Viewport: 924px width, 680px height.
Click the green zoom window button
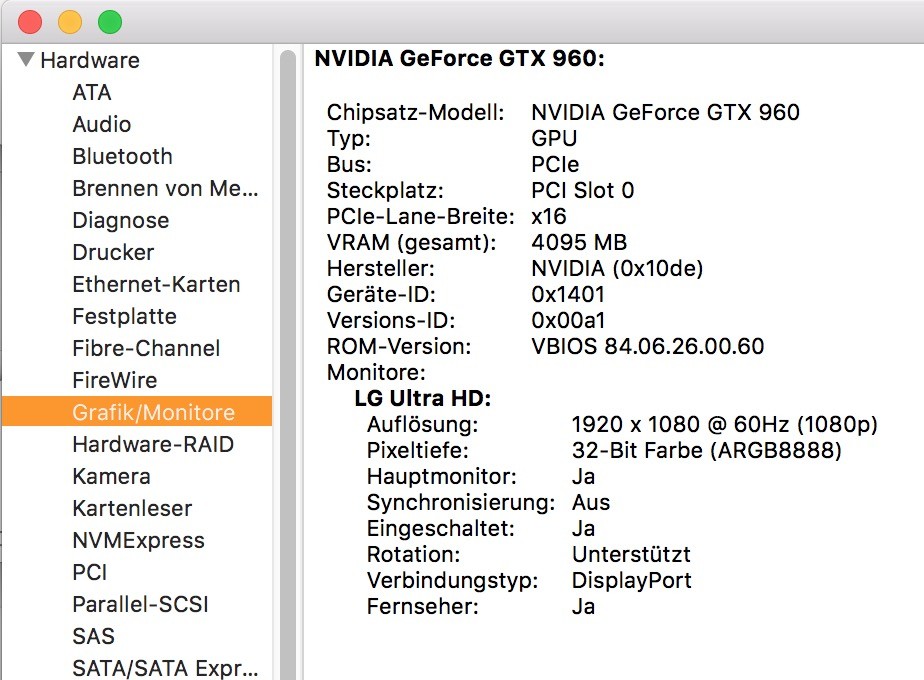coord(109,21)
